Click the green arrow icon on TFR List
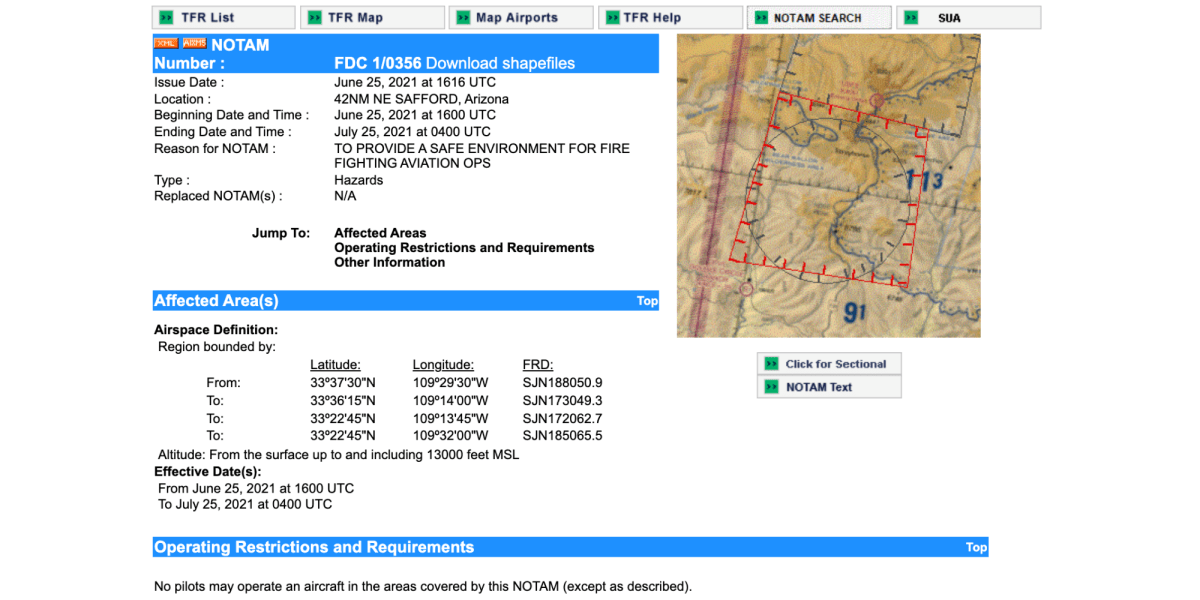The image size is (1200, 600). tap(166, 18)
